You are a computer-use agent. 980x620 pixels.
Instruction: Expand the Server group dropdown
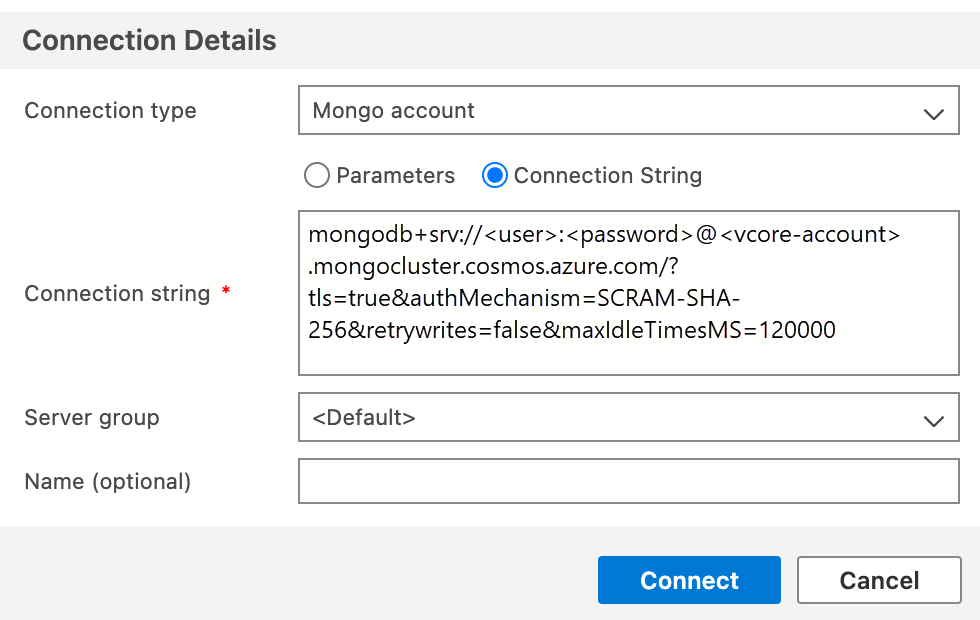[x=628, y=417]
